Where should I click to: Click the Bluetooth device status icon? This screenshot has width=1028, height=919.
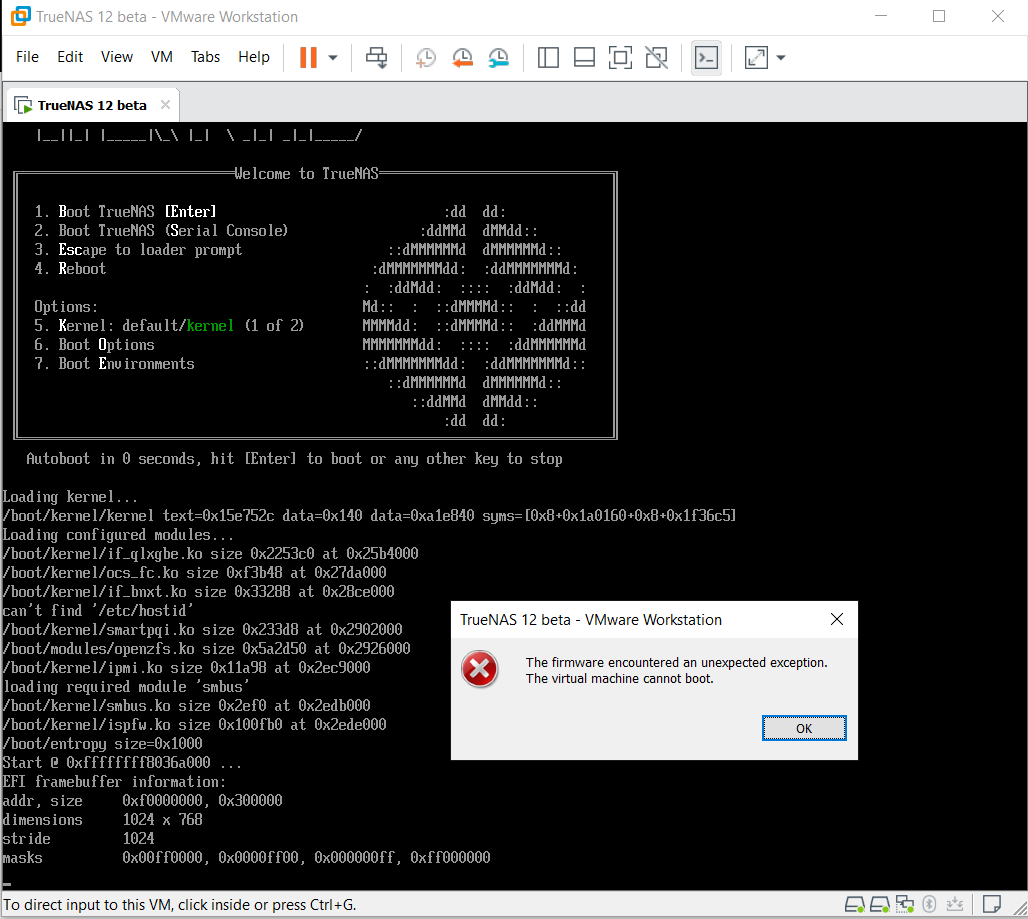click(x=929, y=905)
